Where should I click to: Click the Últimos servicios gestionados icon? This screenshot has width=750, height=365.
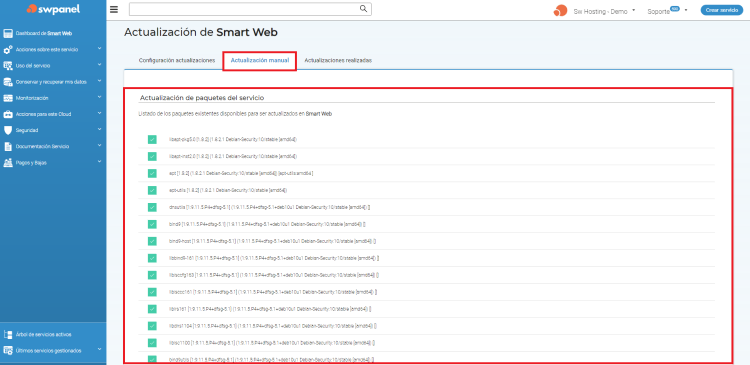click(x=8, y=351)
